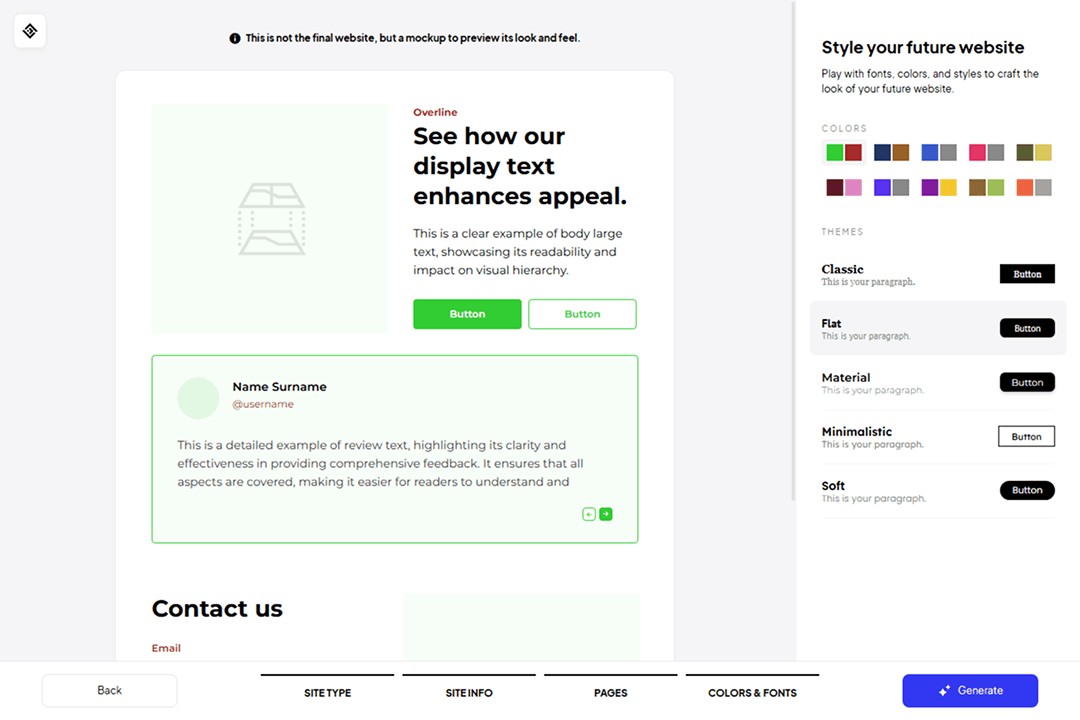Image resolution: width=1080 pixels, height=720 pixels.
Task: Select the purple and yellow color palette
Action: point(939,187)
